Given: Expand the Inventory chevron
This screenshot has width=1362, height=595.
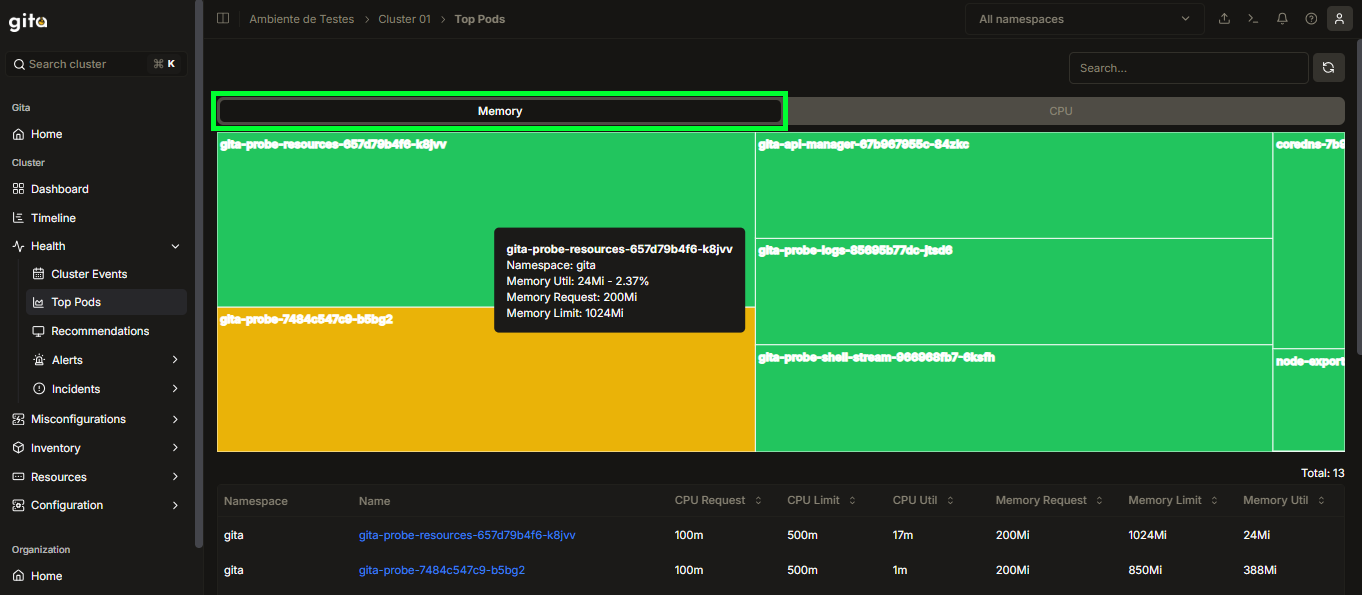Looking at the screenshot, I should point(176,448).
